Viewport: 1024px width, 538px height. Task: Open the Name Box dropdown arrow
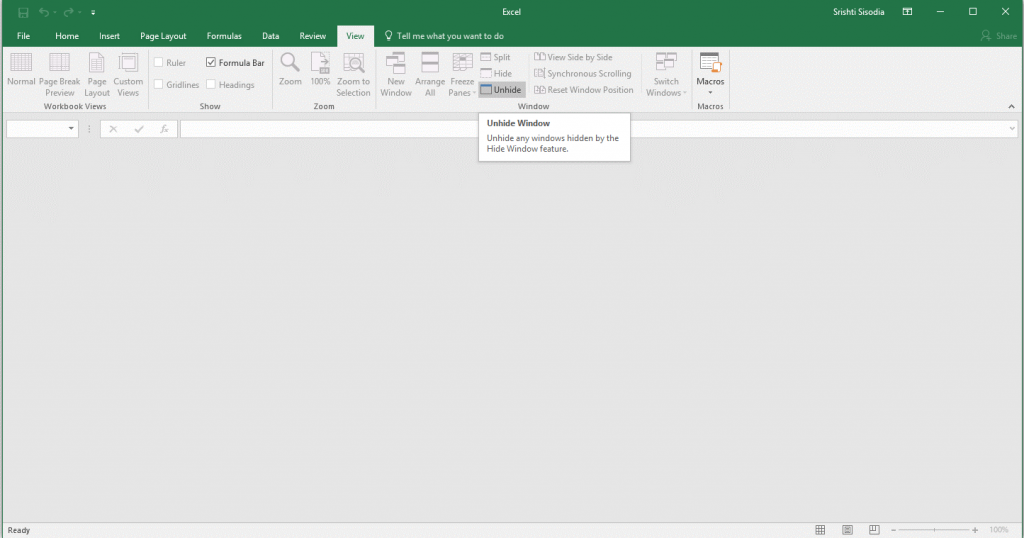71,129
